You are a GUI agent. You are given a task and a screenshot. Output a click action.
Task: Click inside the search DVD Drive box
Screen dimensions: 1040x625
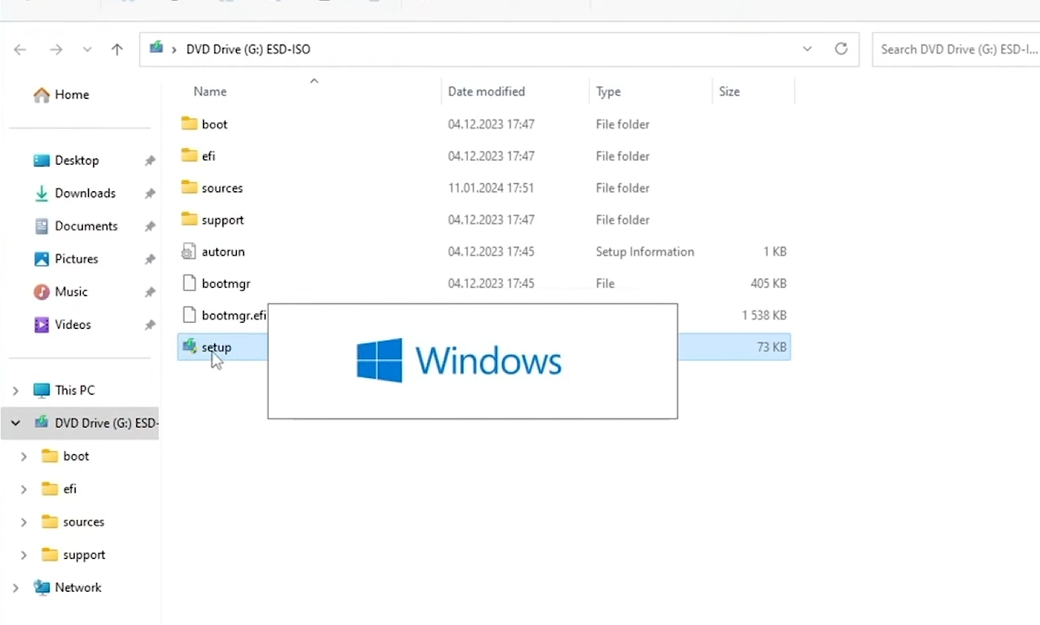tap(955, 48)
